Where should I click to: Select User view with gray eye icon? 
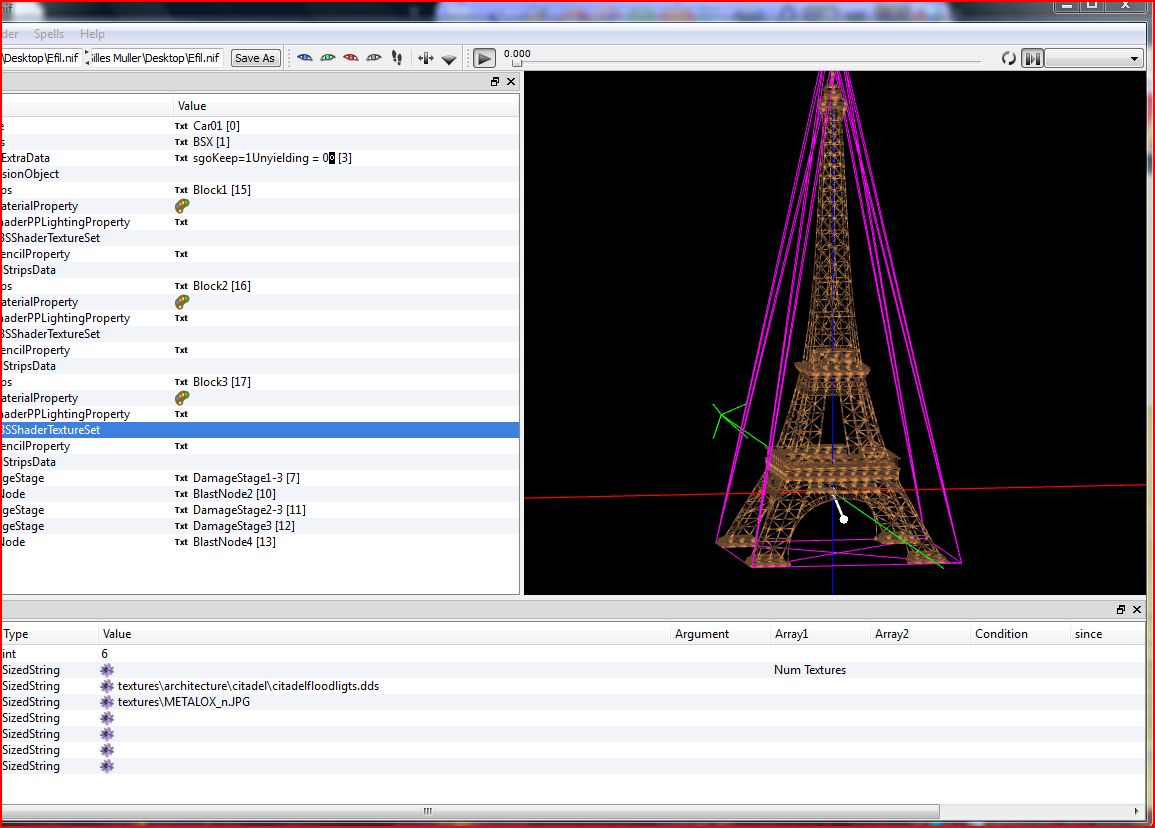tap(374, 57)
